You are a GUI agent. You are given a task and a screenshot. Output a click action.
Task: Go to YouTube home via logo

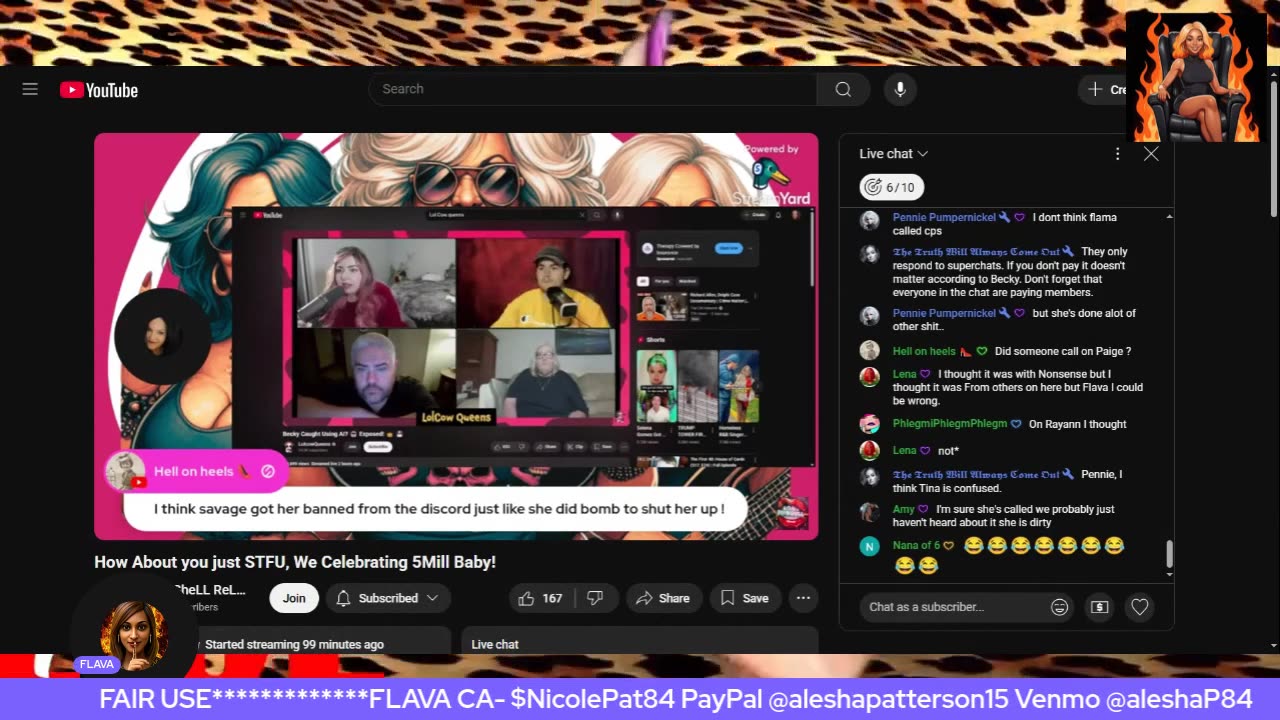click(99, 90)
